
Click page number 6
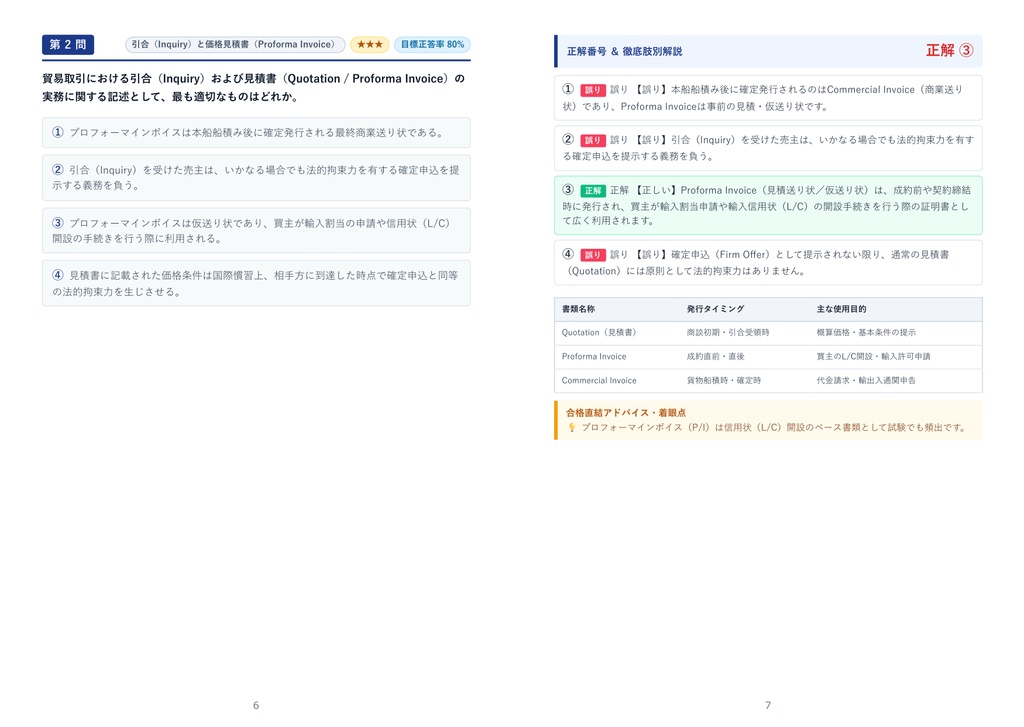(256, 705)
